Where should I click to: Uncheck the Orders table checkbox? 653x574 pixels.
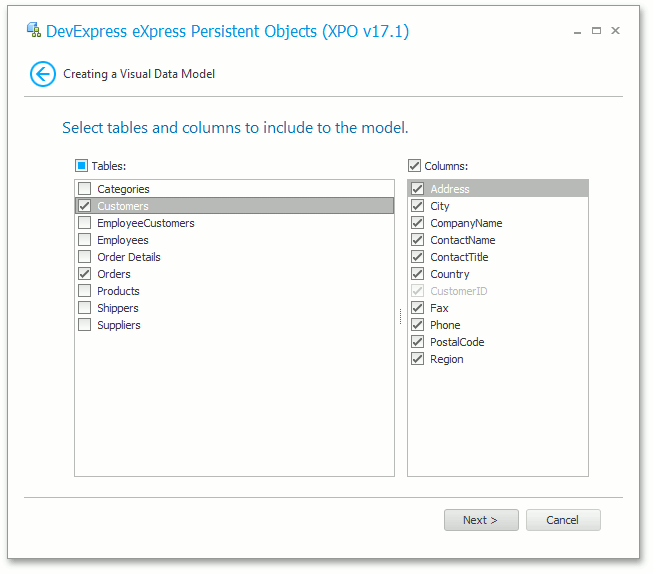point(85,274)
